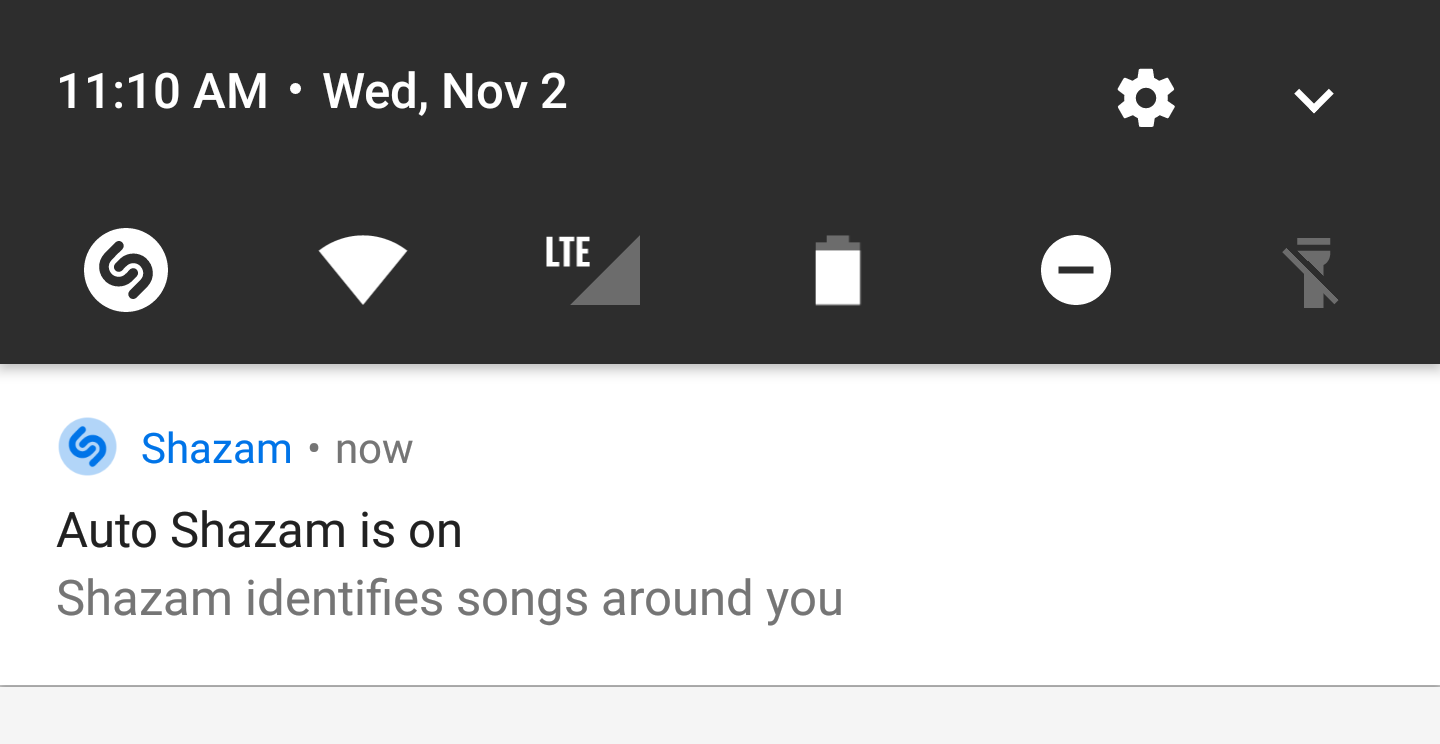Image resolution: width=1440 pixels, height=744 pixels.
Task: Open settings via the gear icon
Action: click(1146, 99)
